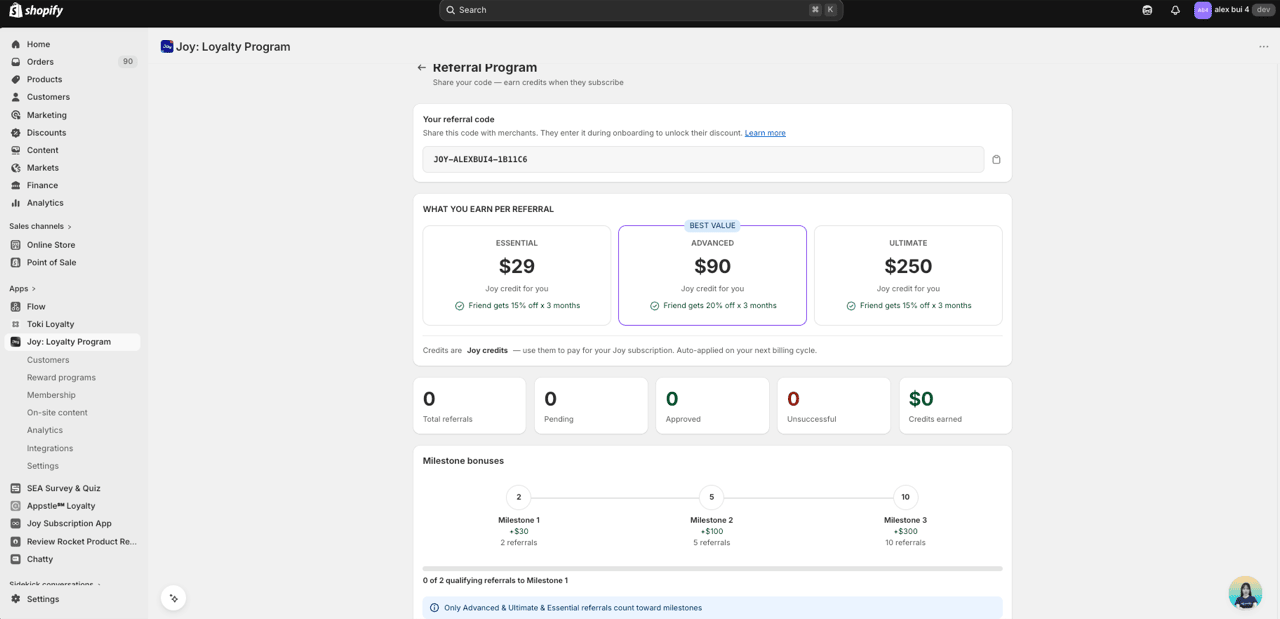Click the Home icon in sidebar

[16, 45]
